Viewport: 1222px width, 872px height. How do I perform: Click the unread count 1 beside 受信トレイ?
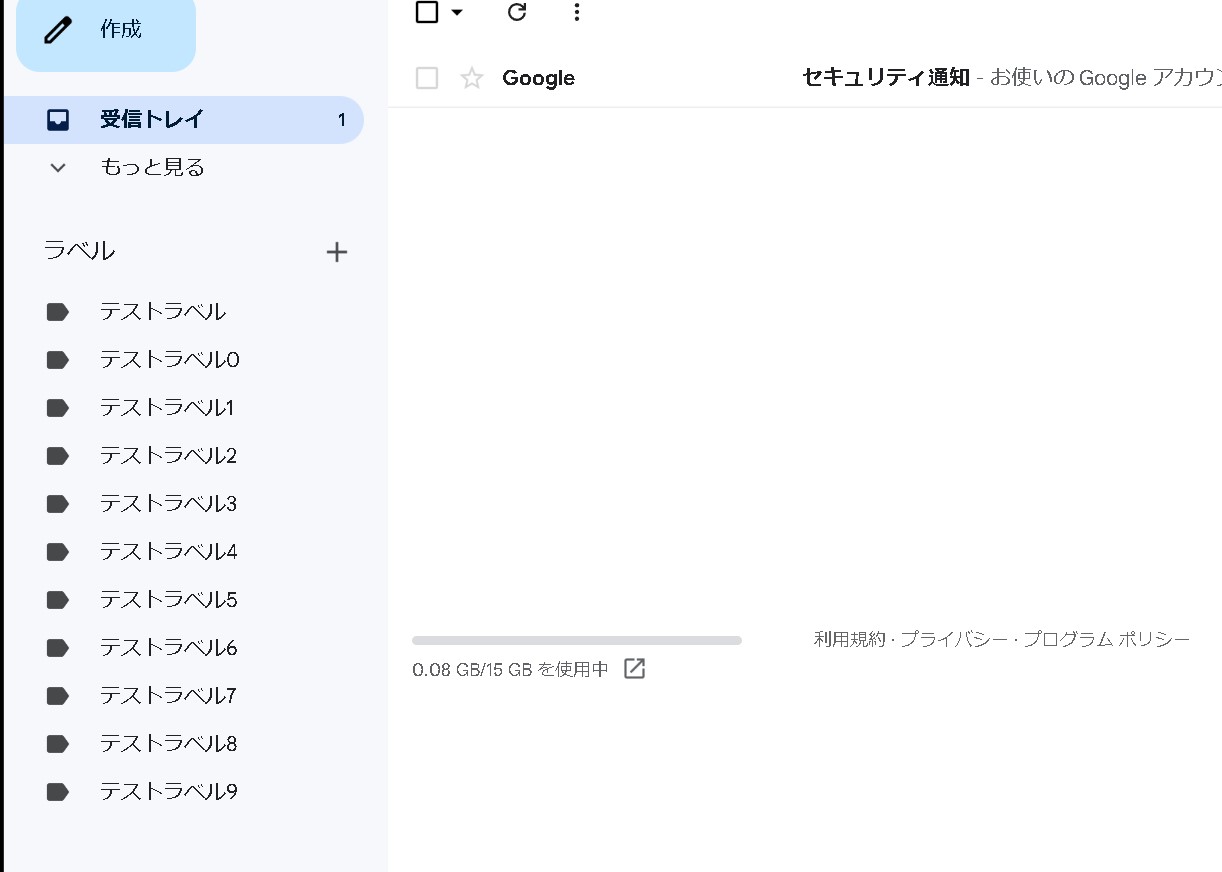pos(341,120)
